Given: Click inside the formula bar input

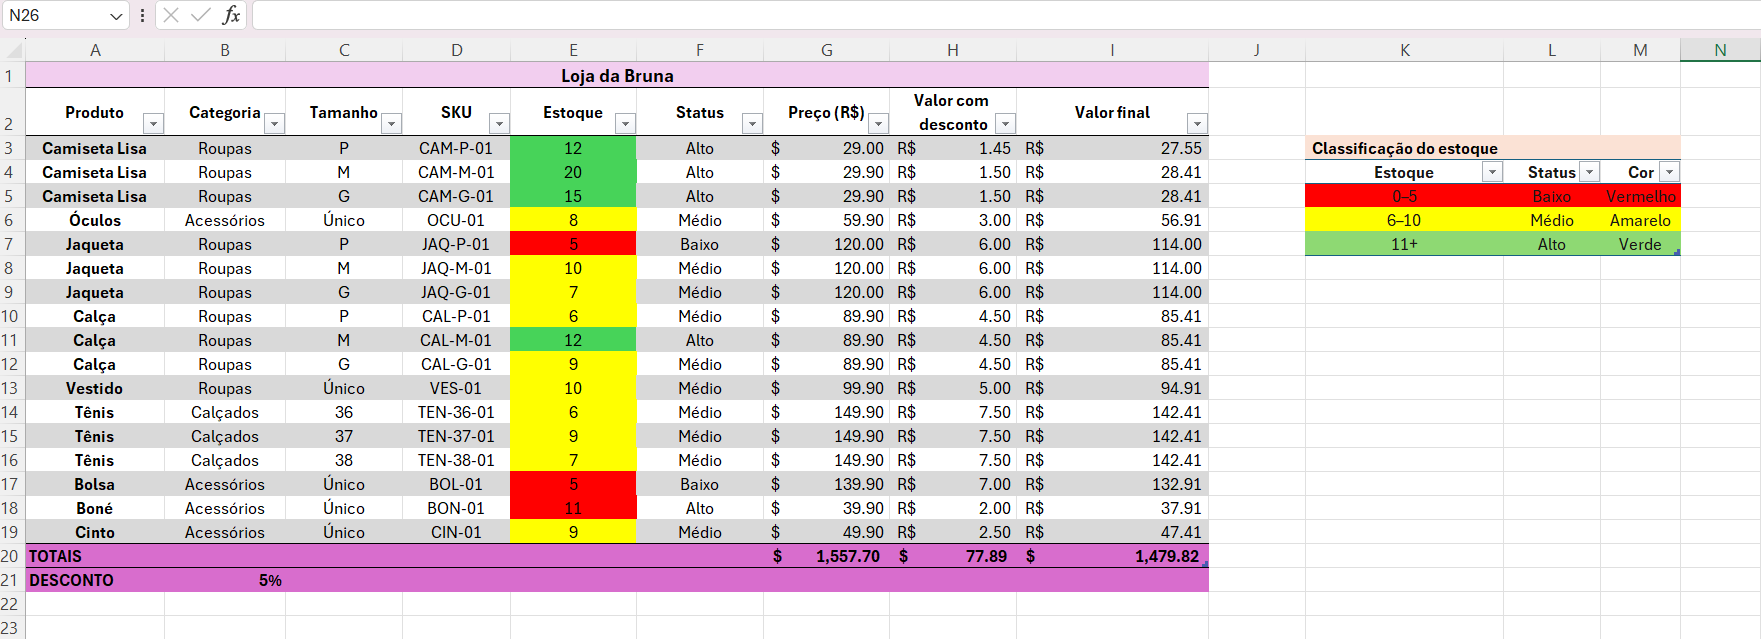Looking at the screenshot, I should coord(1000,15).
